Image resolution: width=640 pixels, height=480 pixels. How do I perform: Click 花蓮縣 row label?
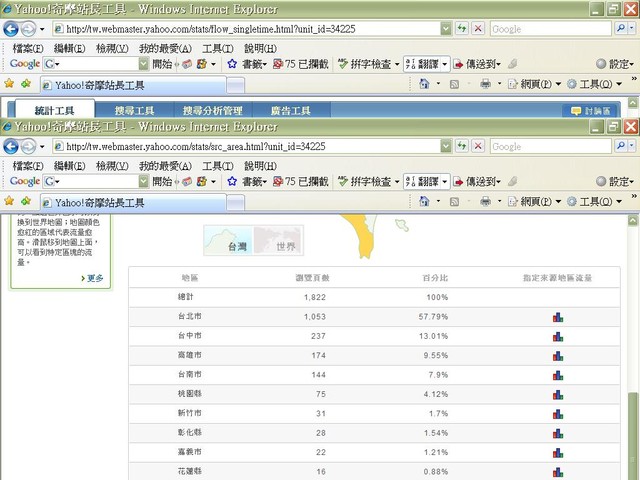(x=190, y=471)
